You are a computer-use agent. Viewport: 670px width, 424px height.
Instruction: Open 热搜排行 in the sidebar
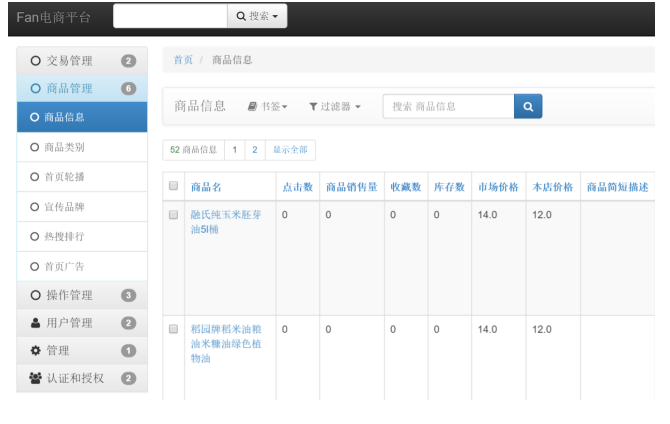(82, 236)
